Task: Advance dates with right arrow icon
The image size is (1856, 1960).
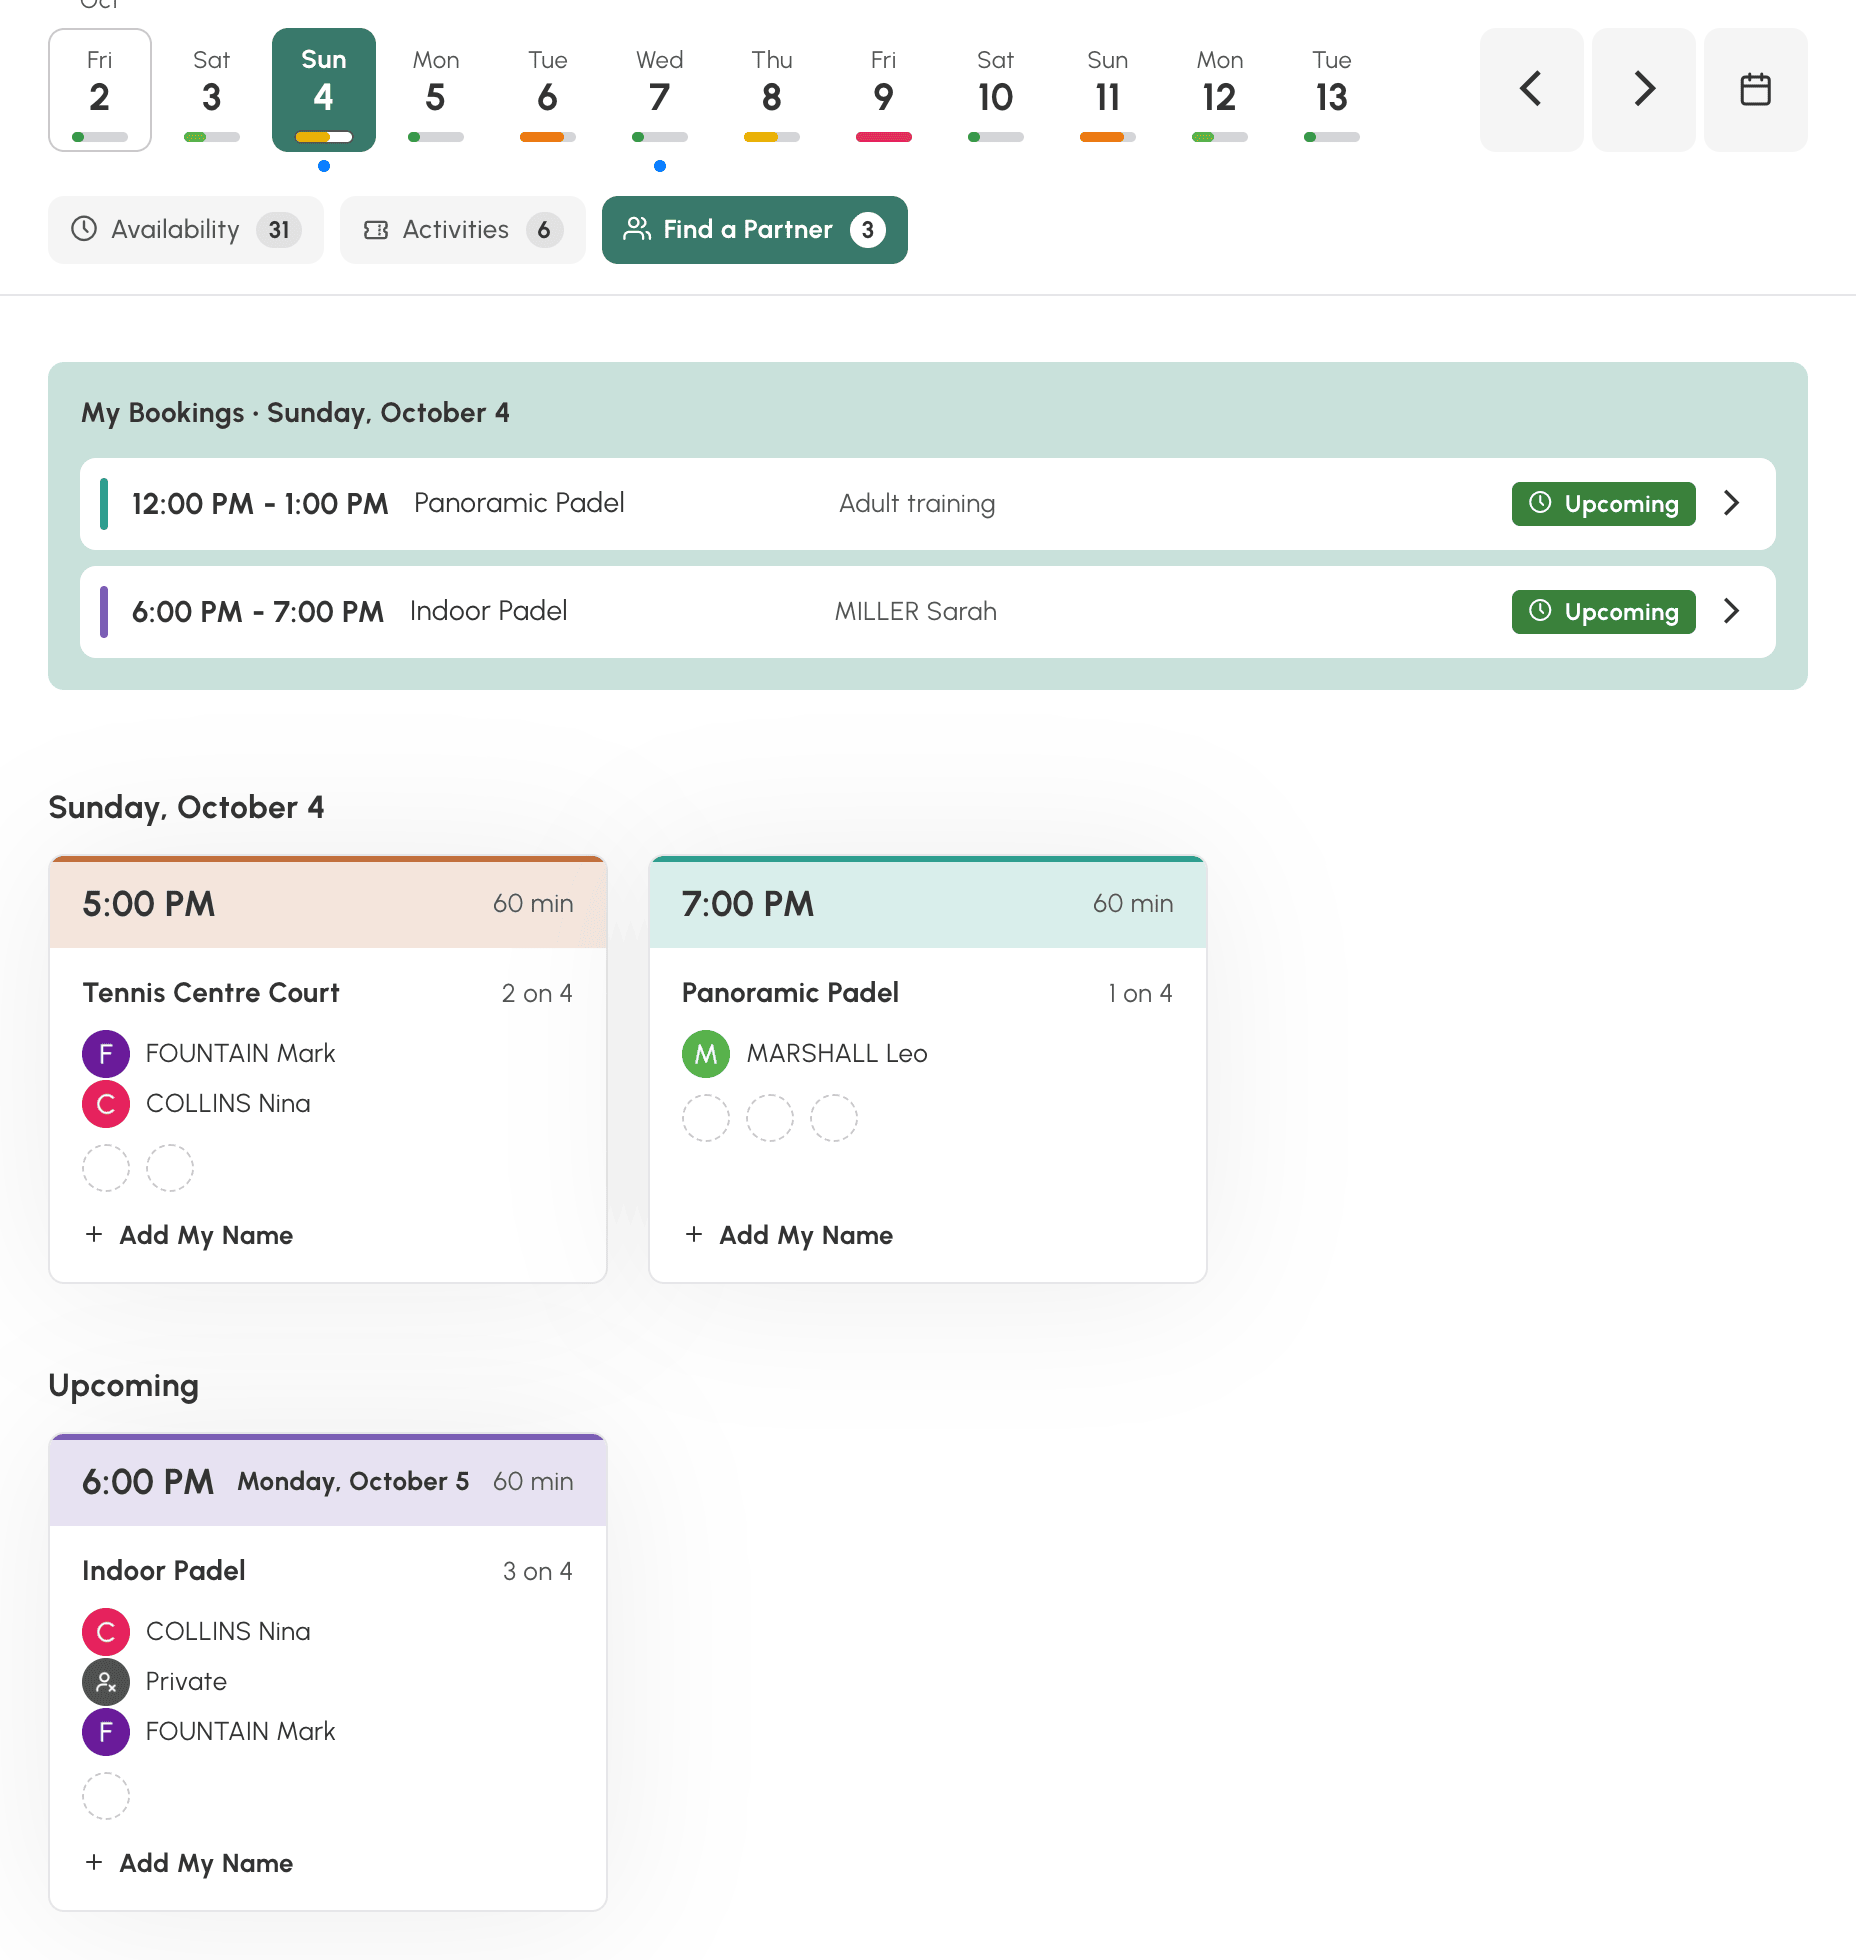Action: [1643, 90]
